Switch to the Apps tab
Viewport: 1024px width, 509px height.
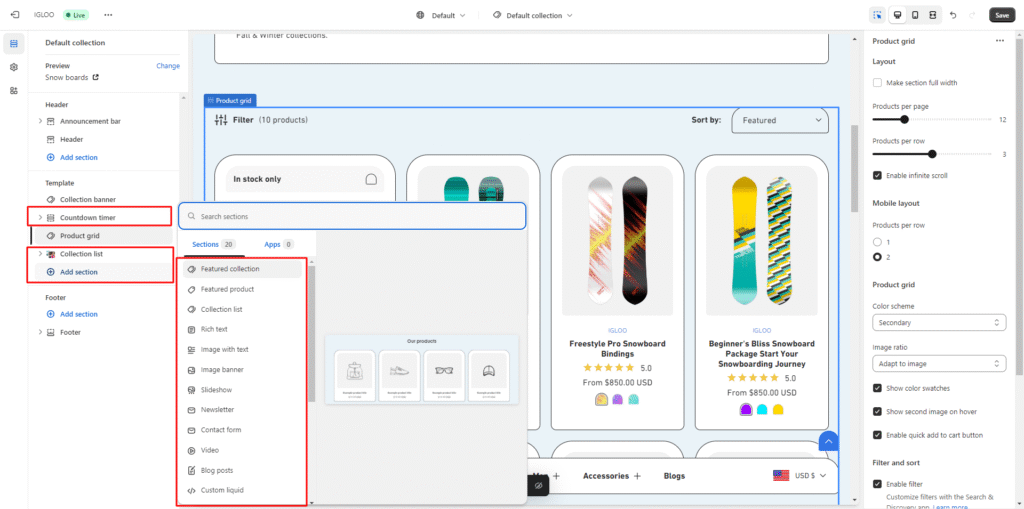(272, 244)
